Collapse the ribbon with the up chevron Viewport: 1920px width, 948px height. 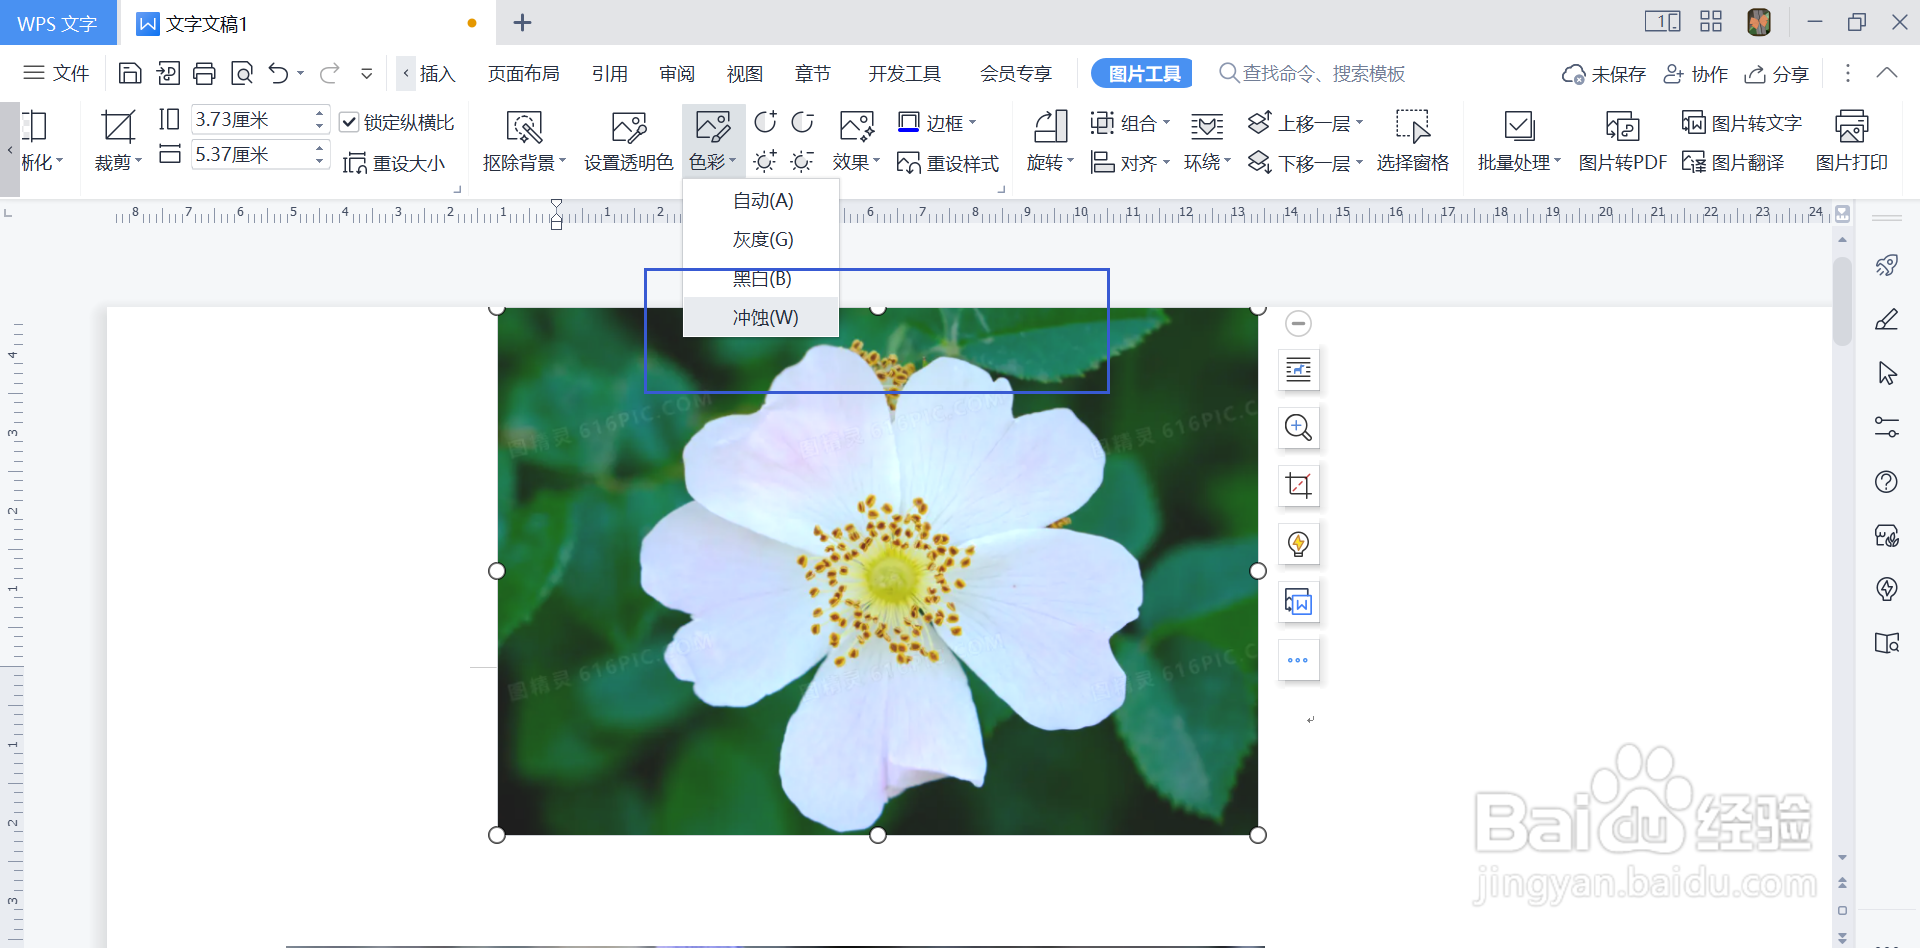(x=1886, y=73)
